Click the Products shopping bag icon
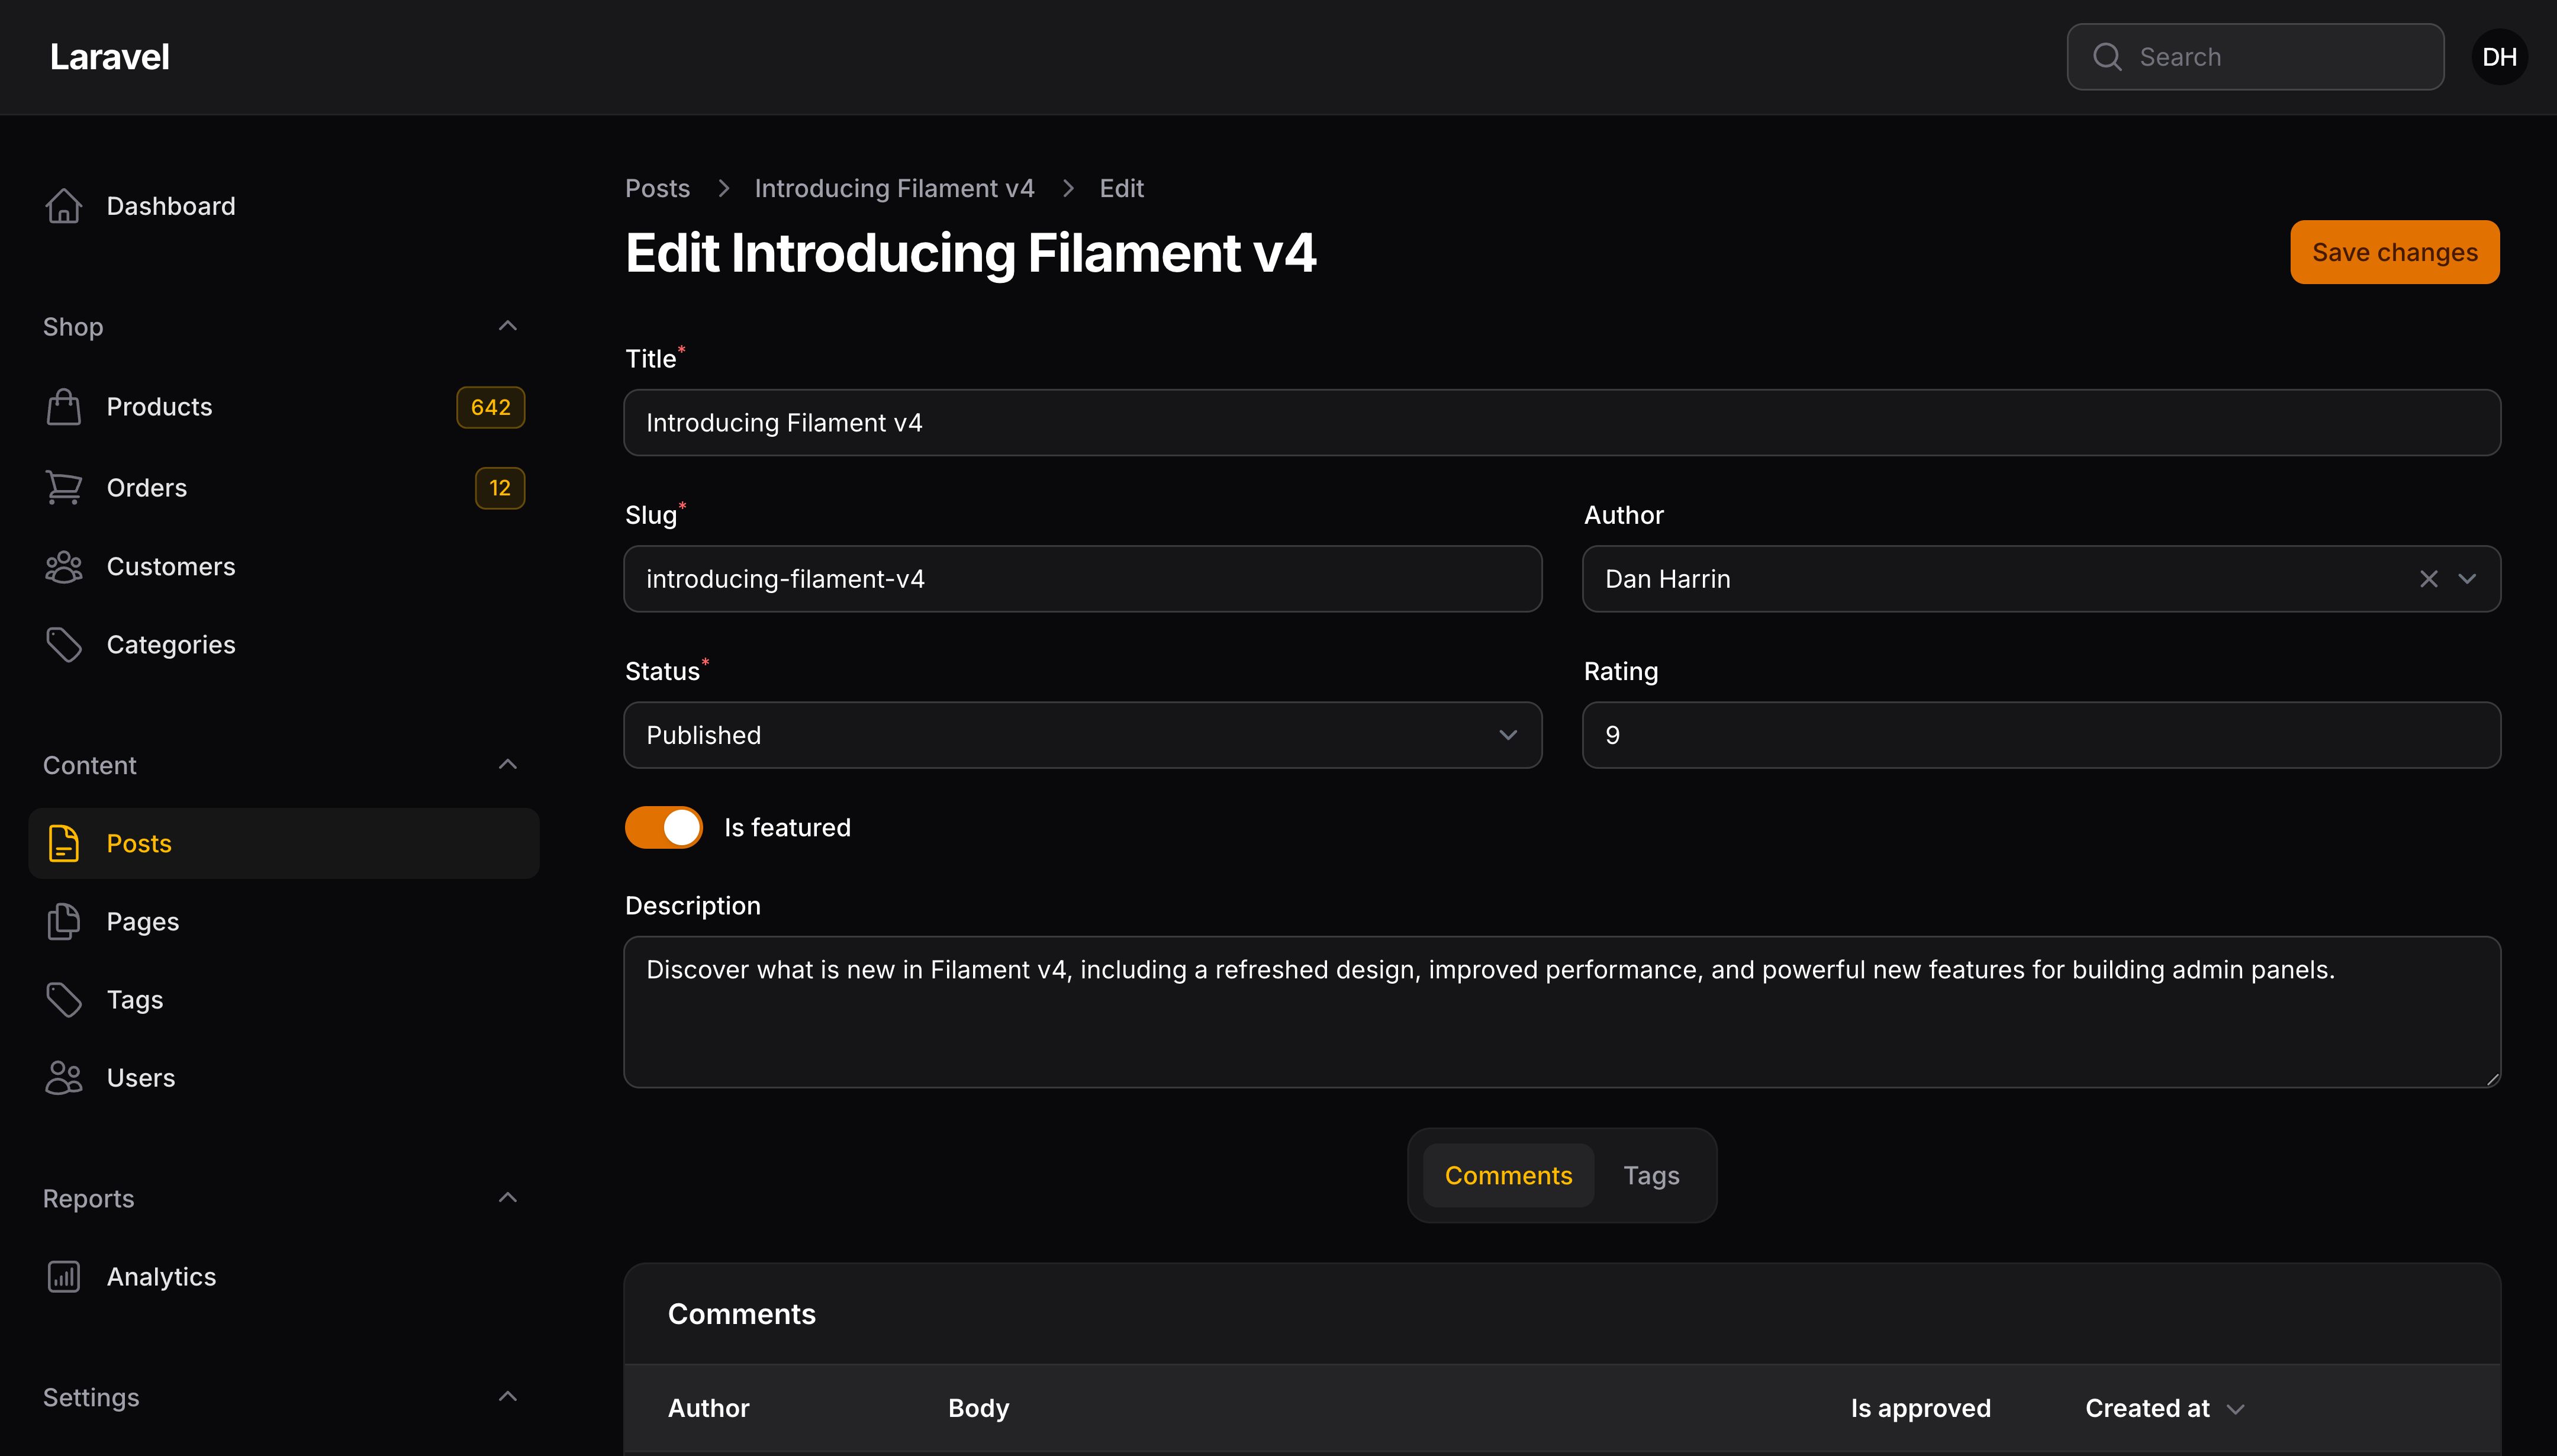Image resolution: width=2557 pixels, height=1456 pixels. (x=63, y=407)
